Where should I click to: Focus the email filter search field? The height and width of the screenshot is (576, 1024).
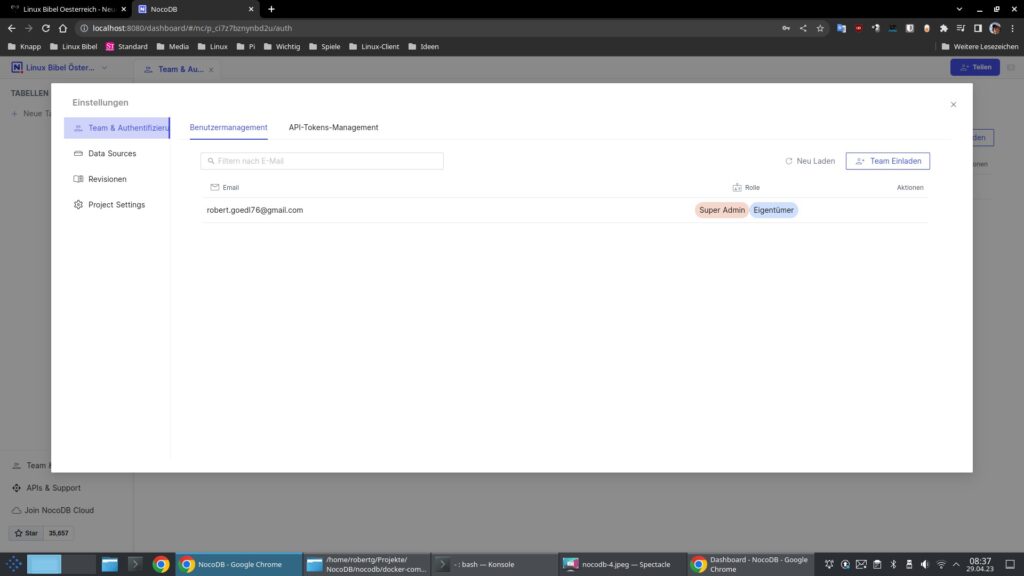322,161
